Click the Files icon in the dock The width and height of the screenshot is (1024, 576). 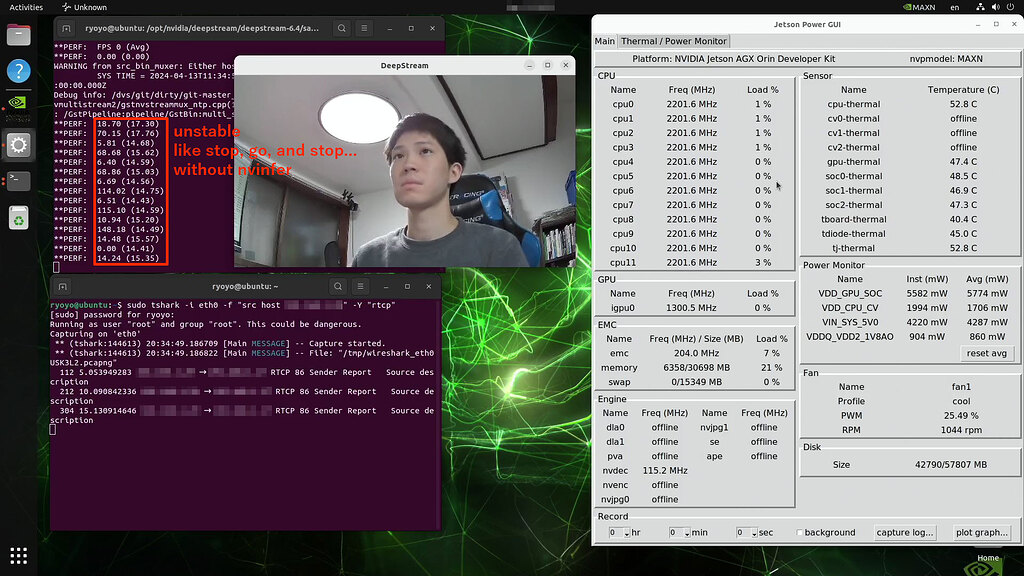pyautogui.click(x=17, y=33)
